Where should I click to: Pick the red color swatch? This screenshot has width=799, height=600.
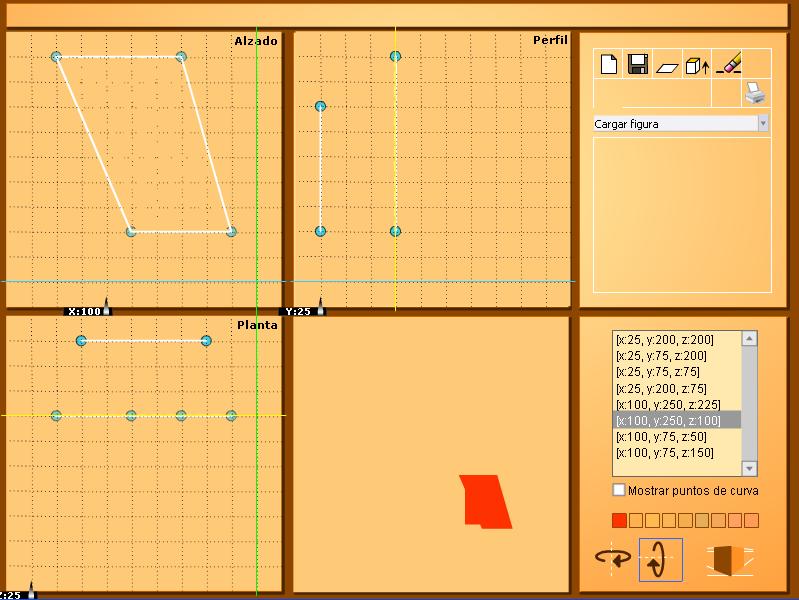[619, 520]
